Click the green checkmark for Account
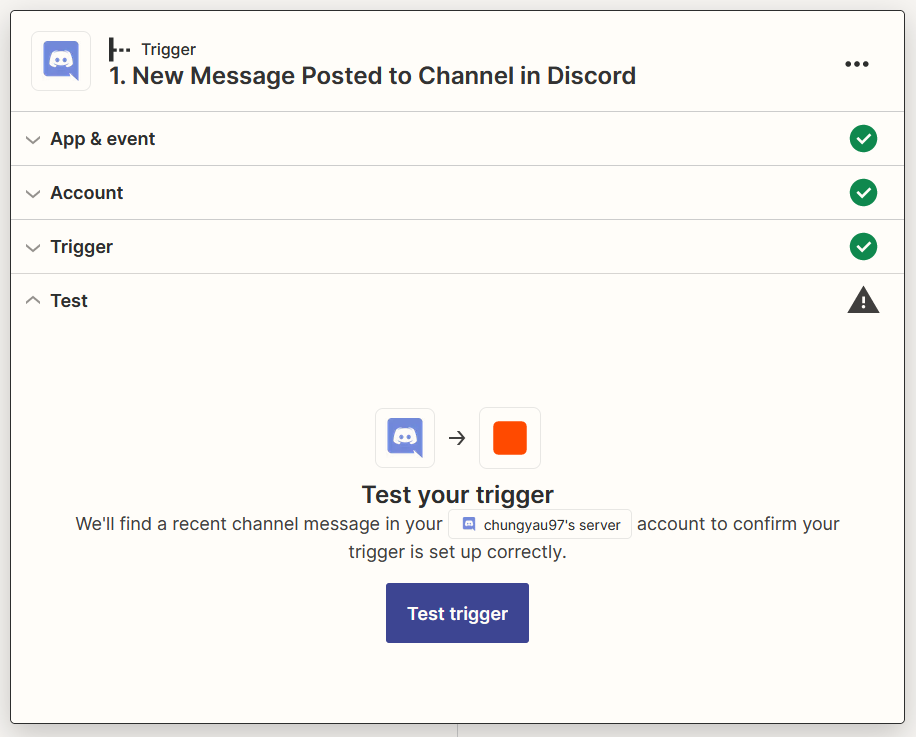This screenshot has height=737, width=916. [x=863, y=193]
